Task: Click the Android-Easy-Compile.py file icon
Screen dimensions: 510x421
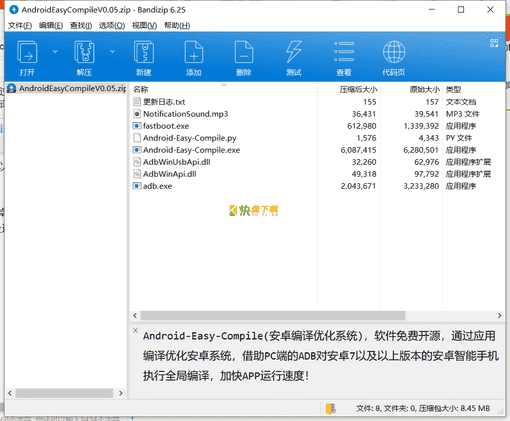Action: pyautogui.click(x=137, y=138)
